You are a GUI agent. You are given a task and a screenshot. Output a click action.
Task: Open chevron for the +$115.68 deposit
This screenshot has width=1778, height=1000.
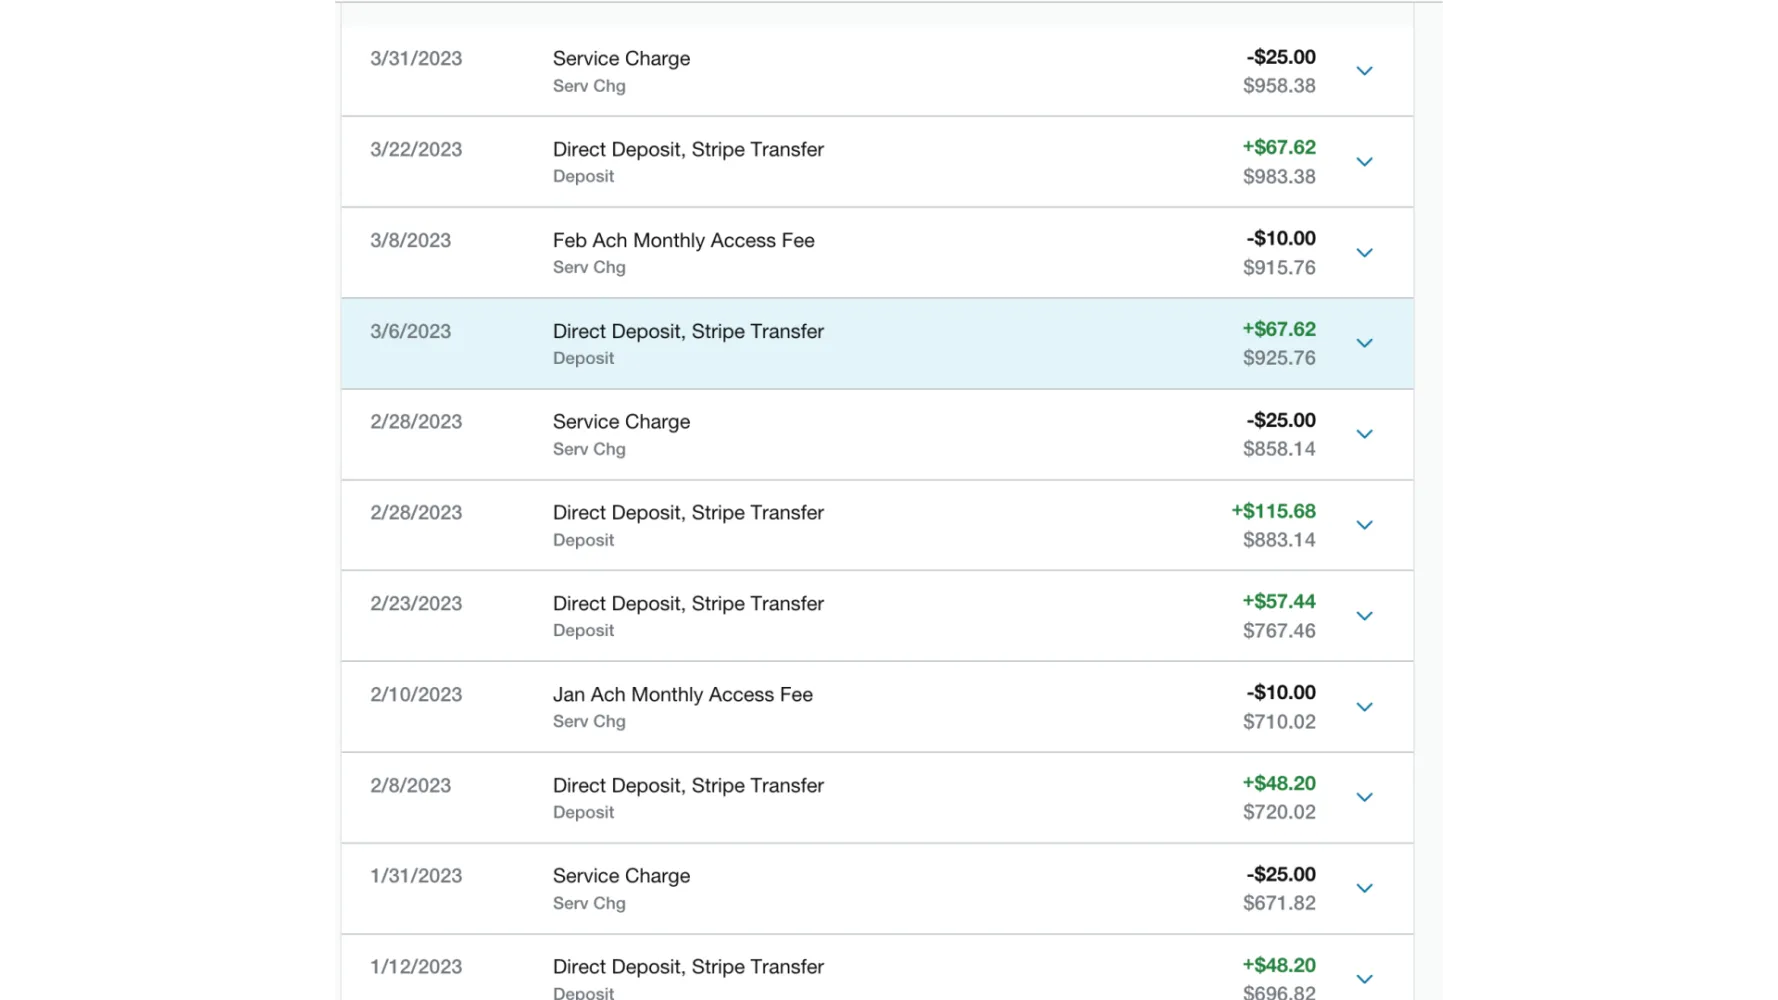pyautogui.click(x=1364, y=525)
